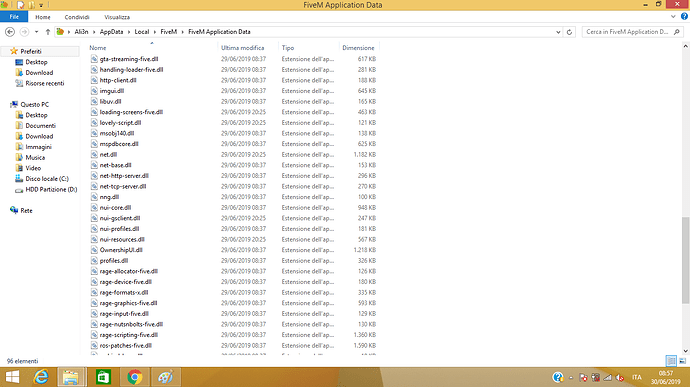Select Preferiti in the navigation pane
Image resolution: width=690 pixels, height=387 pixels.
[x=31, y=52]
